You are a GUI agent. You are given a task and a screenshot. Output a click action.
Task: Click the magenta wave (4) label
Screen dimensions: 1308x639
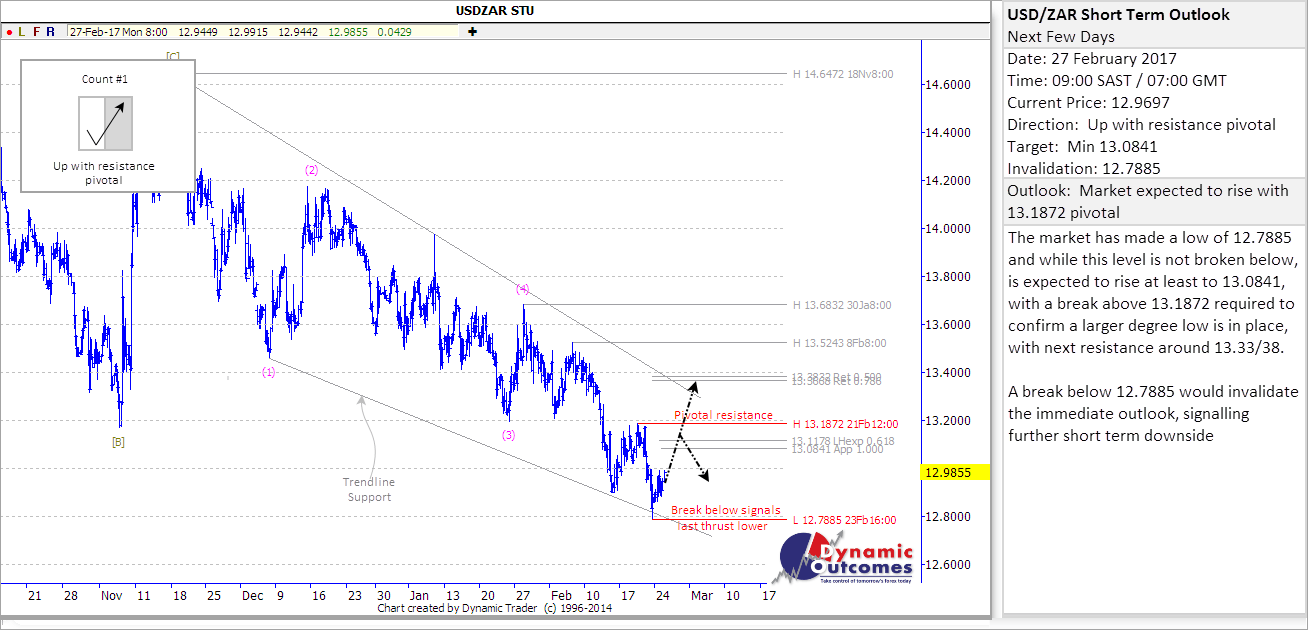click(522, 289)
